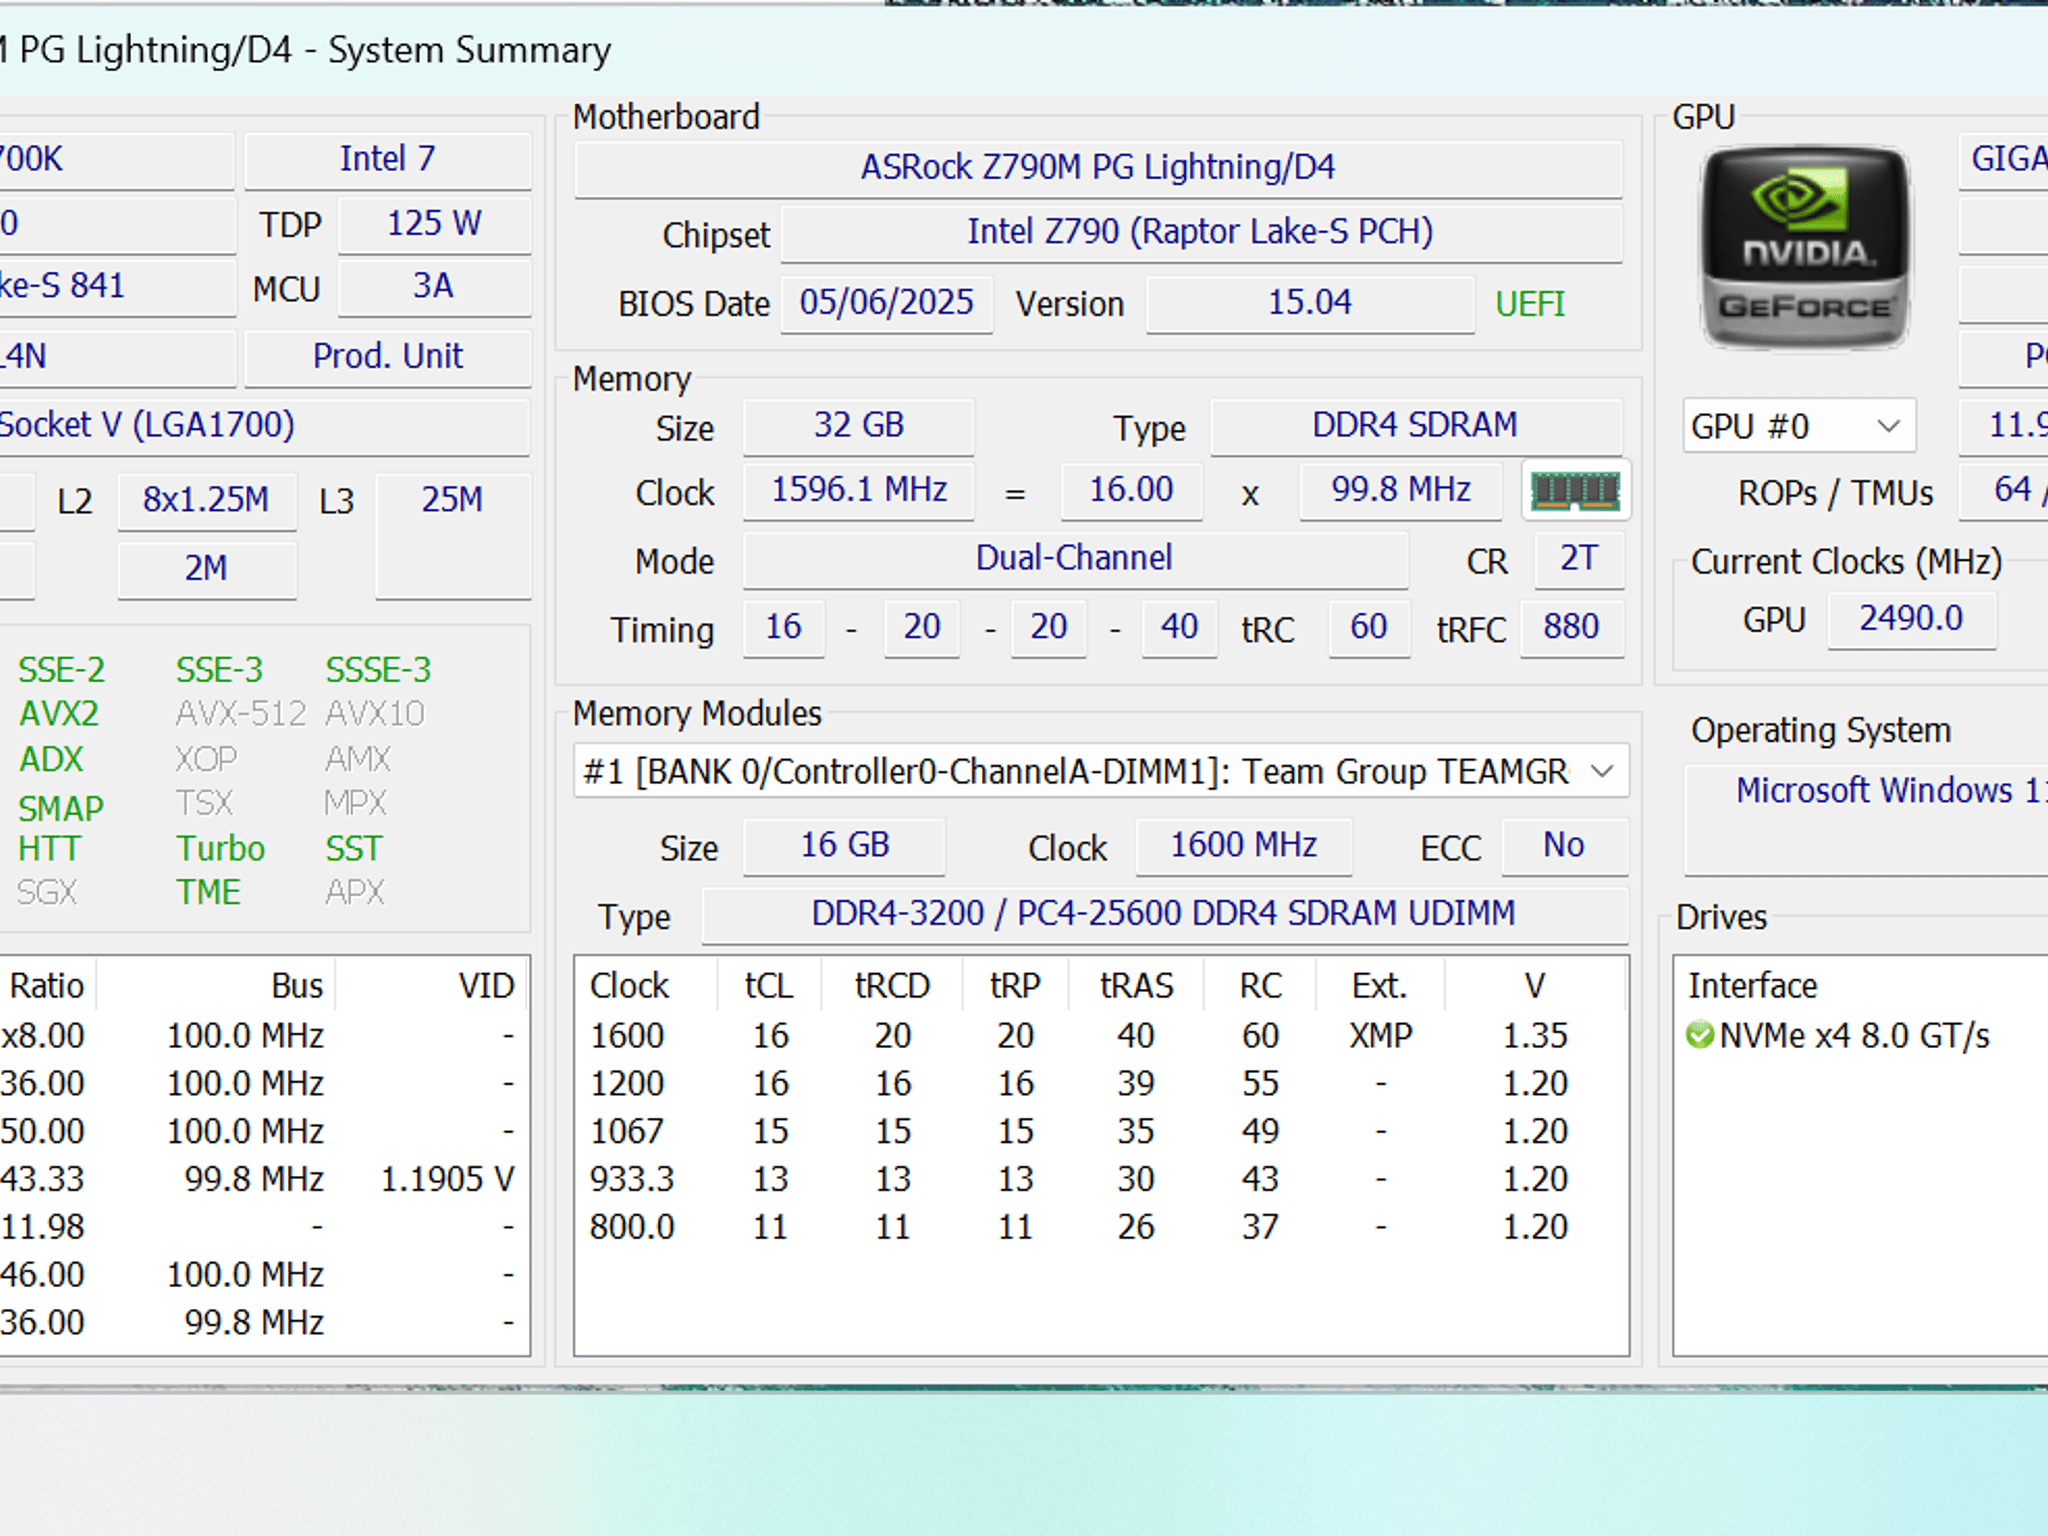Click the NVMe x4 8.0 GT/s drive entry

pos(1855,1036)
